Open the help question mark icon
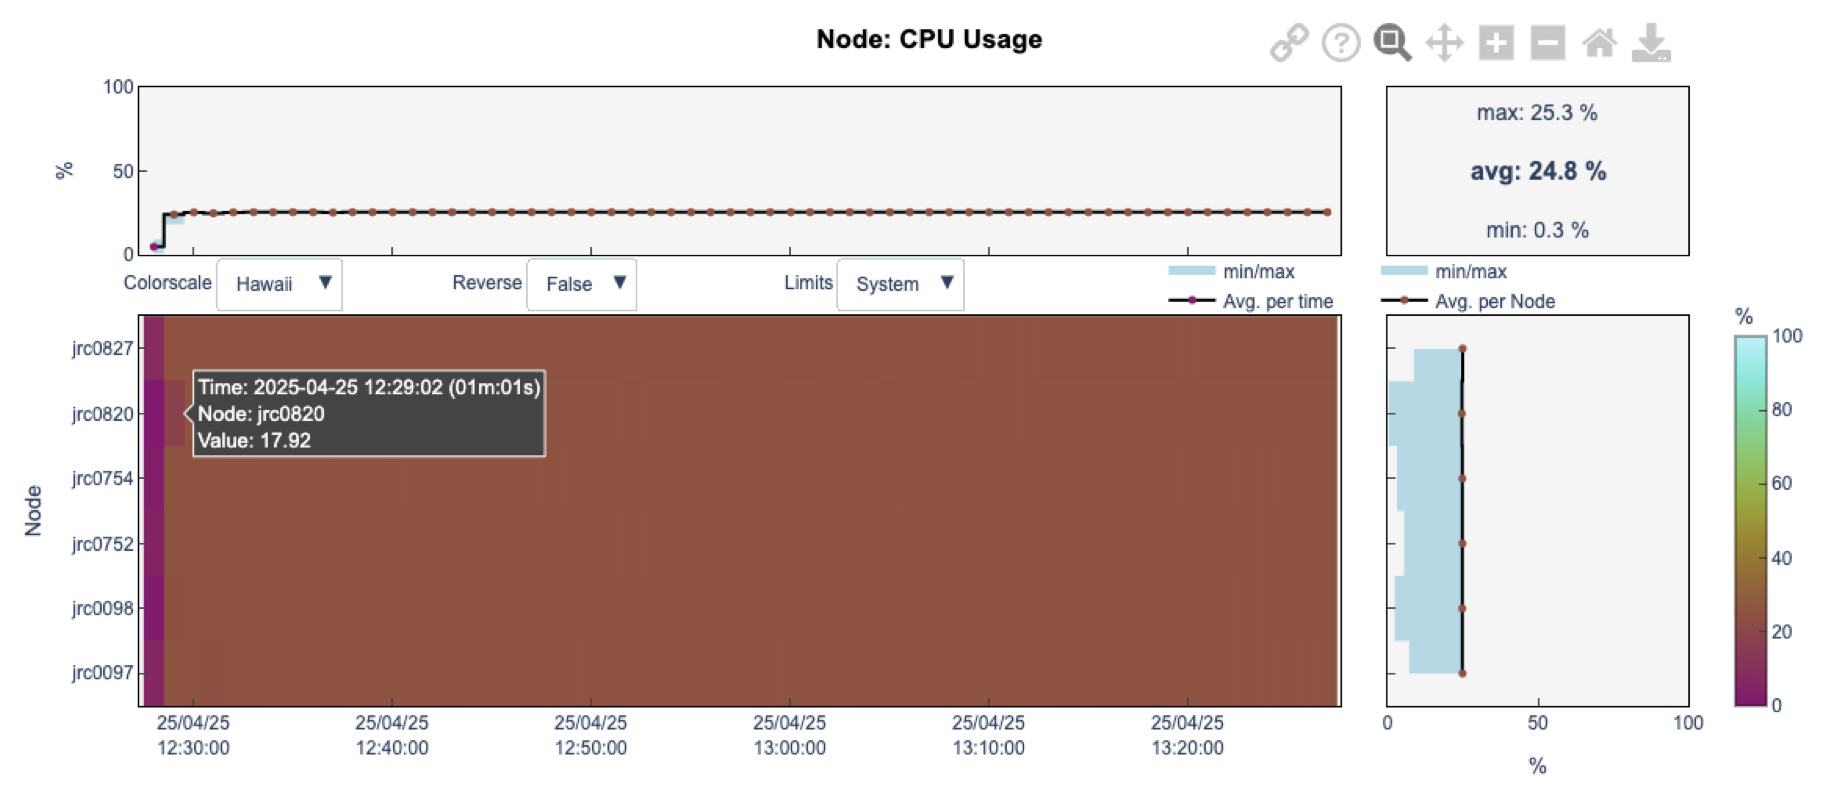Screen dimensions: 1829x797 1341,43
